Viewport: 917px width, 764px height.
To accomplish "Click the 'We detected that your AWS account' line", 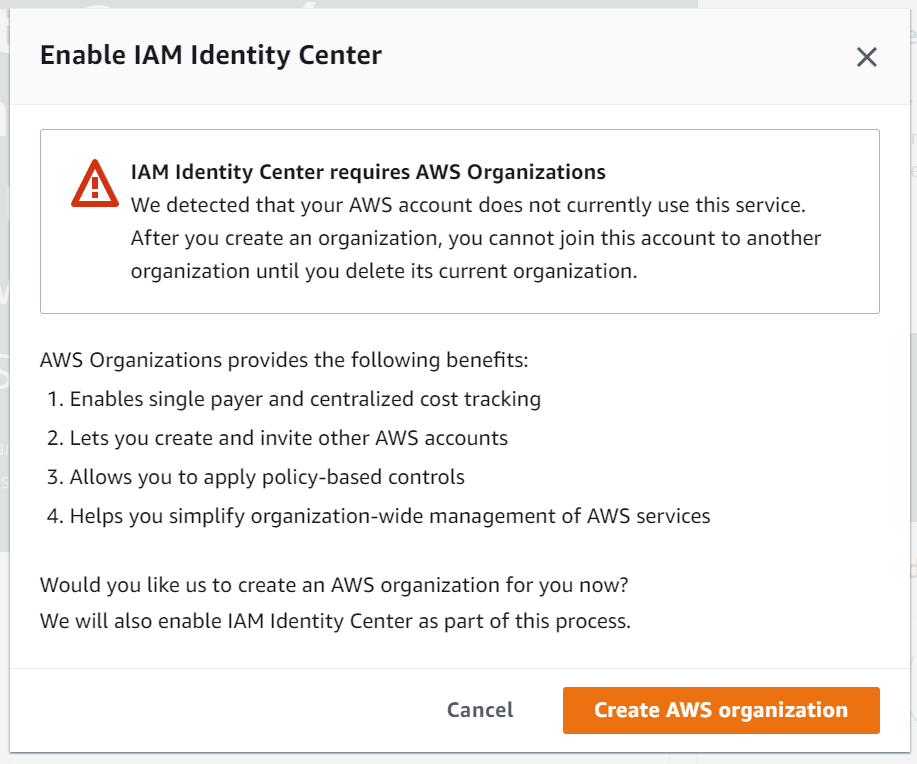I will pos(468,205).
